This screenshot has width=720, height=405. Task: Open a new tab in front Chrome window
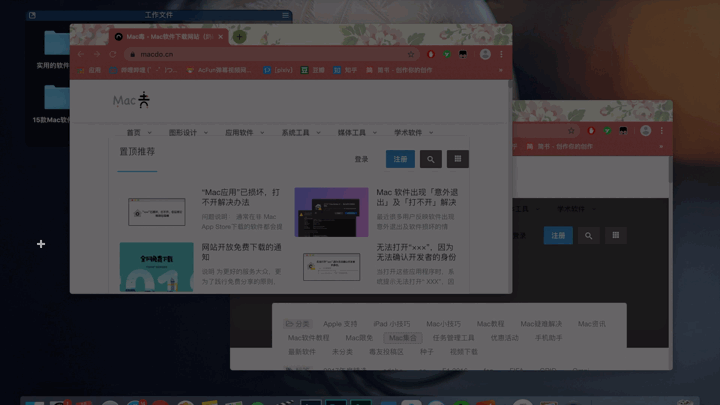click(239, 37)
